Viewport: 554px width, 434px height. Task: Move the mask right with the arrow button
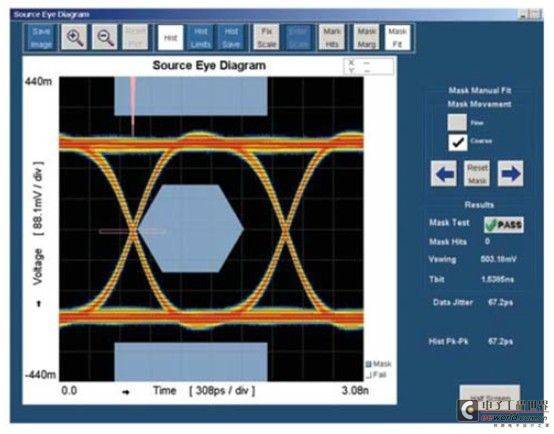[x=511, y=174]
